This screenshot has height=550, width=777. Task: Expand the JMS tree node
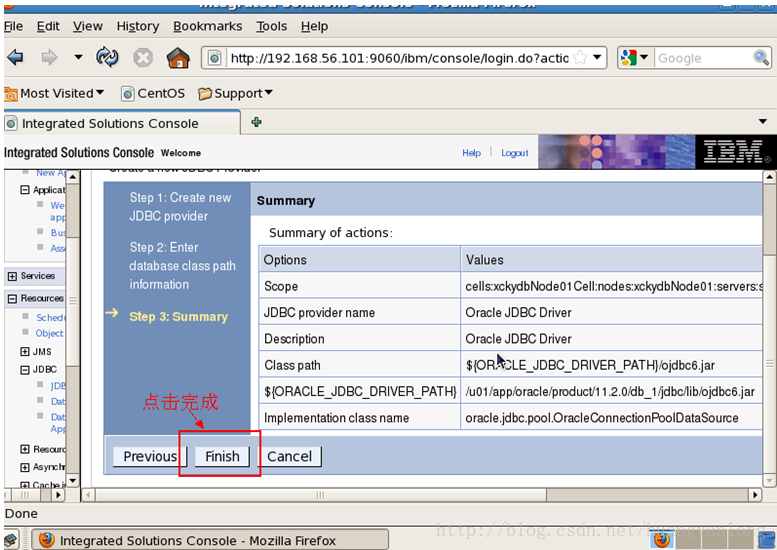(x=25, y=351)
